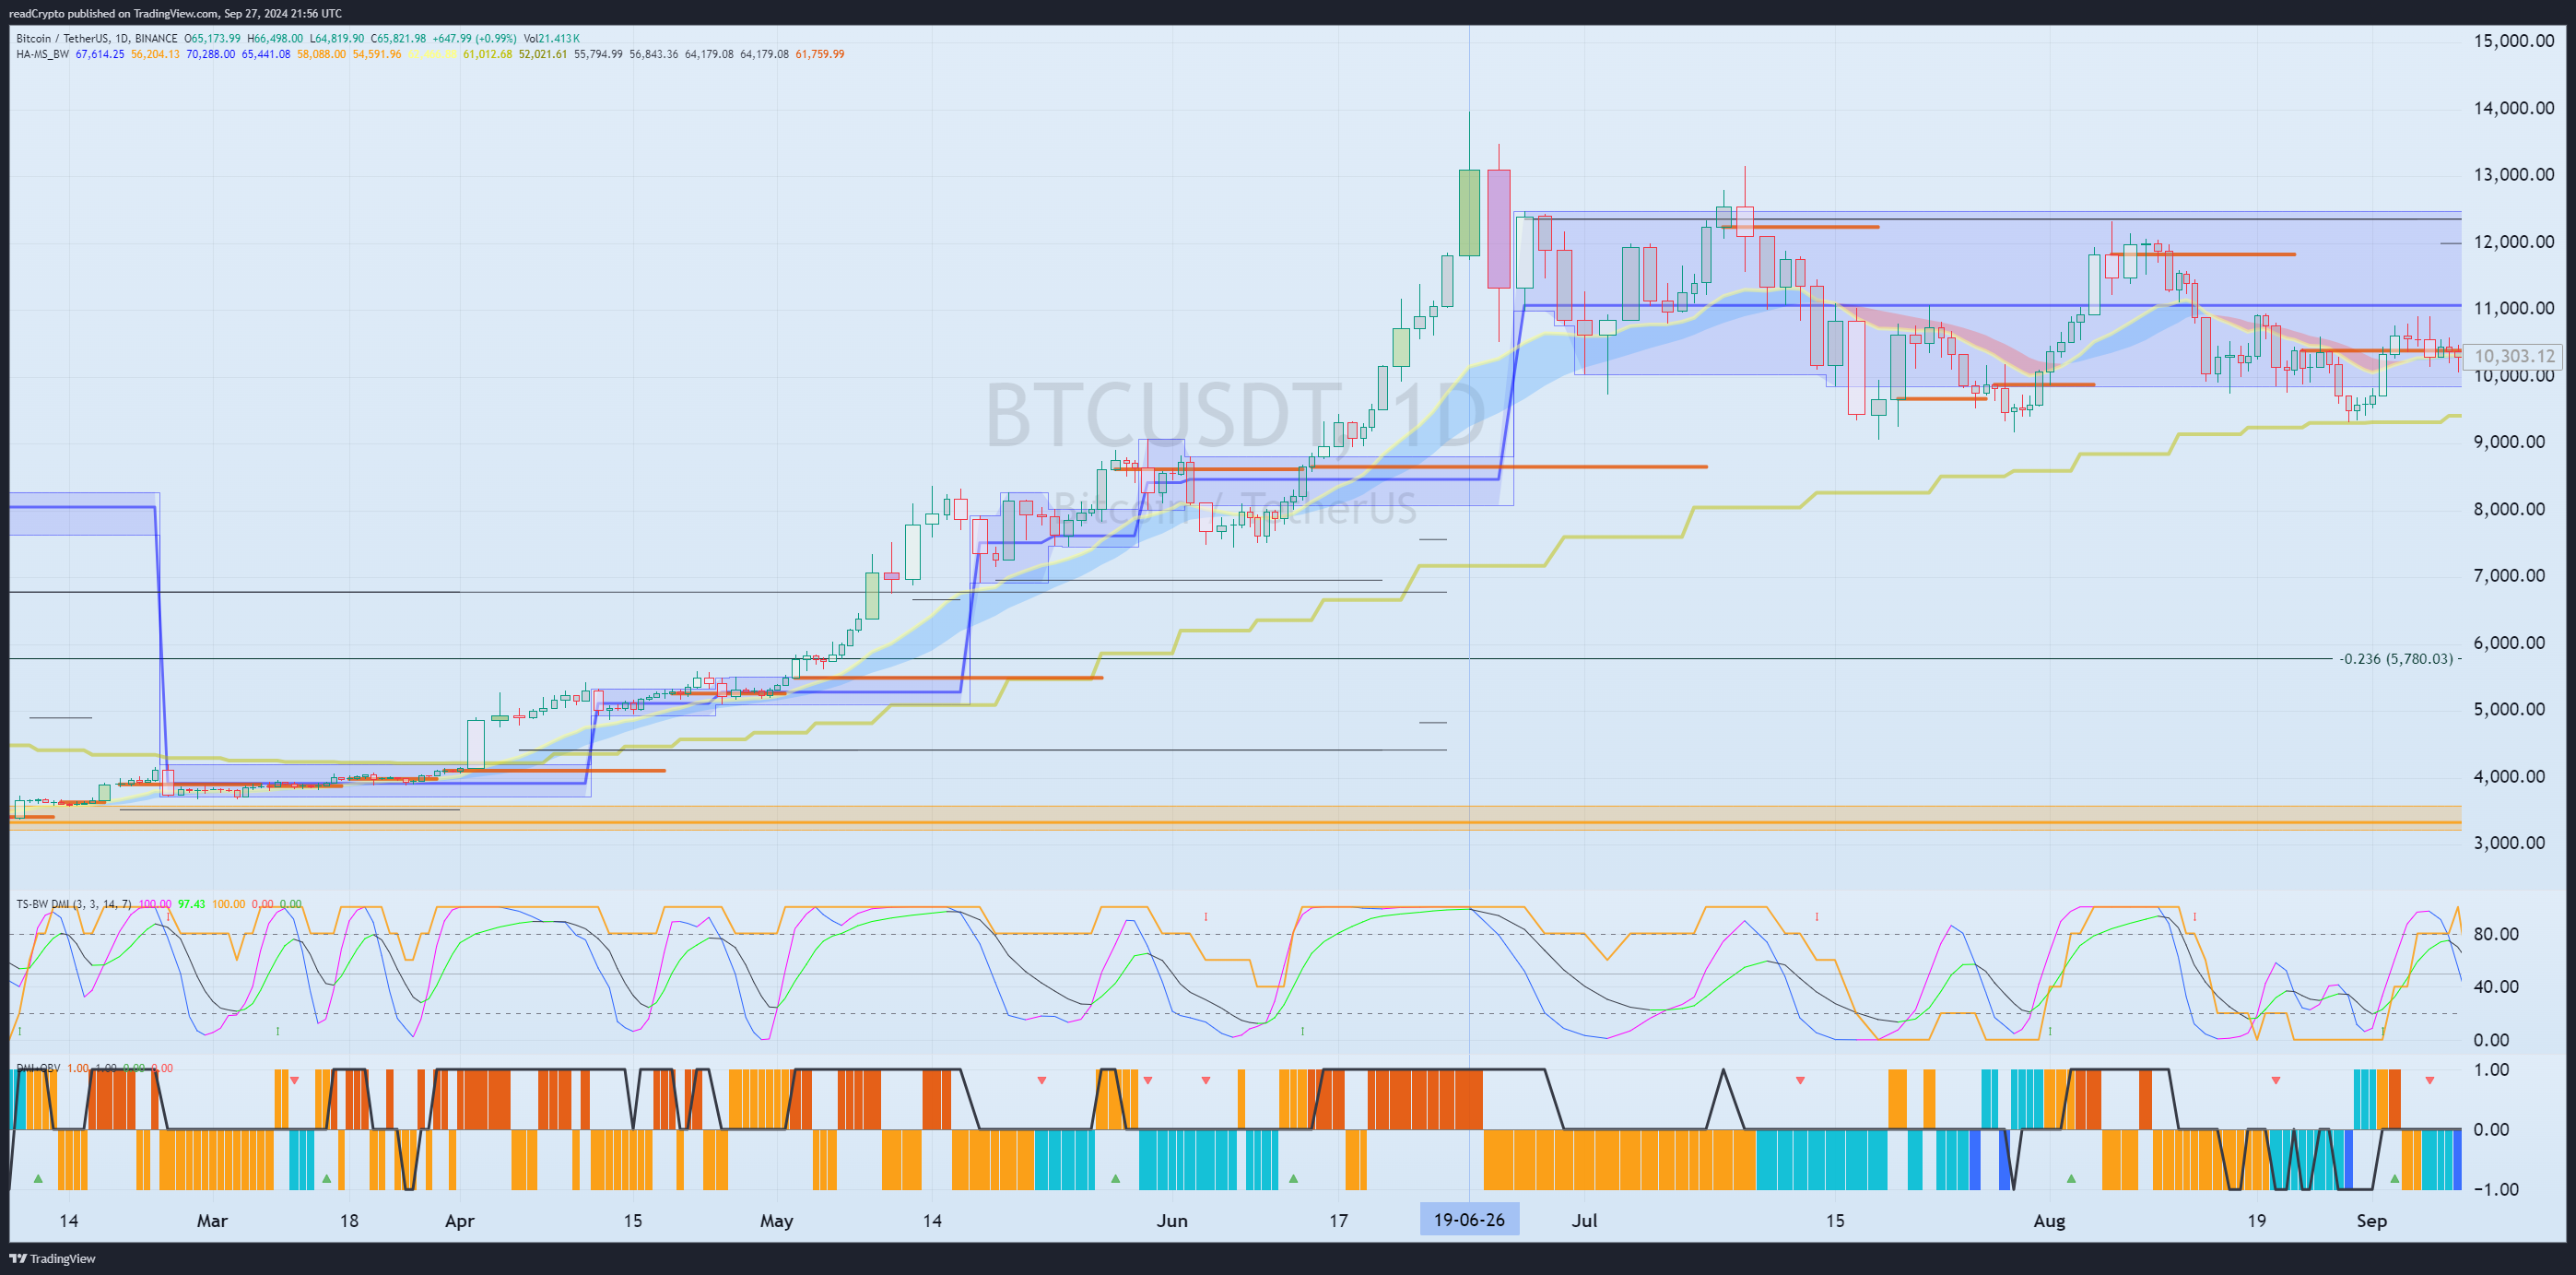The height and width of the screenshot is (1275, 2576).
Task: Click the 'readCrypto published on TradingView.com' header text
Action: pos(113,13)
